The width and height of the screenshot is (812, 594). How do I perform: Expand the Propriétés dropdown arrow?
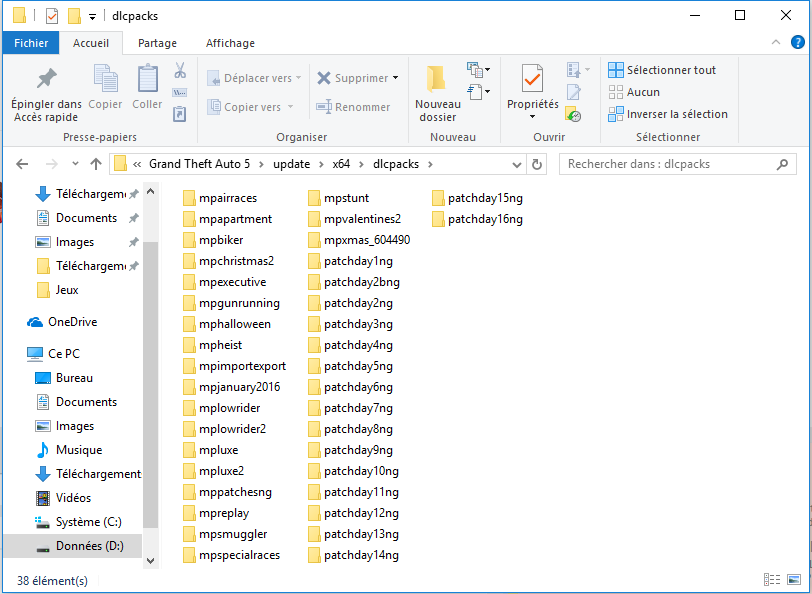click(532, 117)
